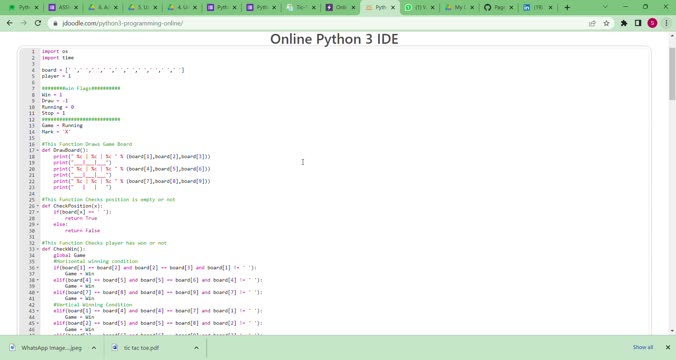This screenshot has height=360, width=676.
Task: Click the editor's vertical scrollbar thumb
Action: pos(672,74)
